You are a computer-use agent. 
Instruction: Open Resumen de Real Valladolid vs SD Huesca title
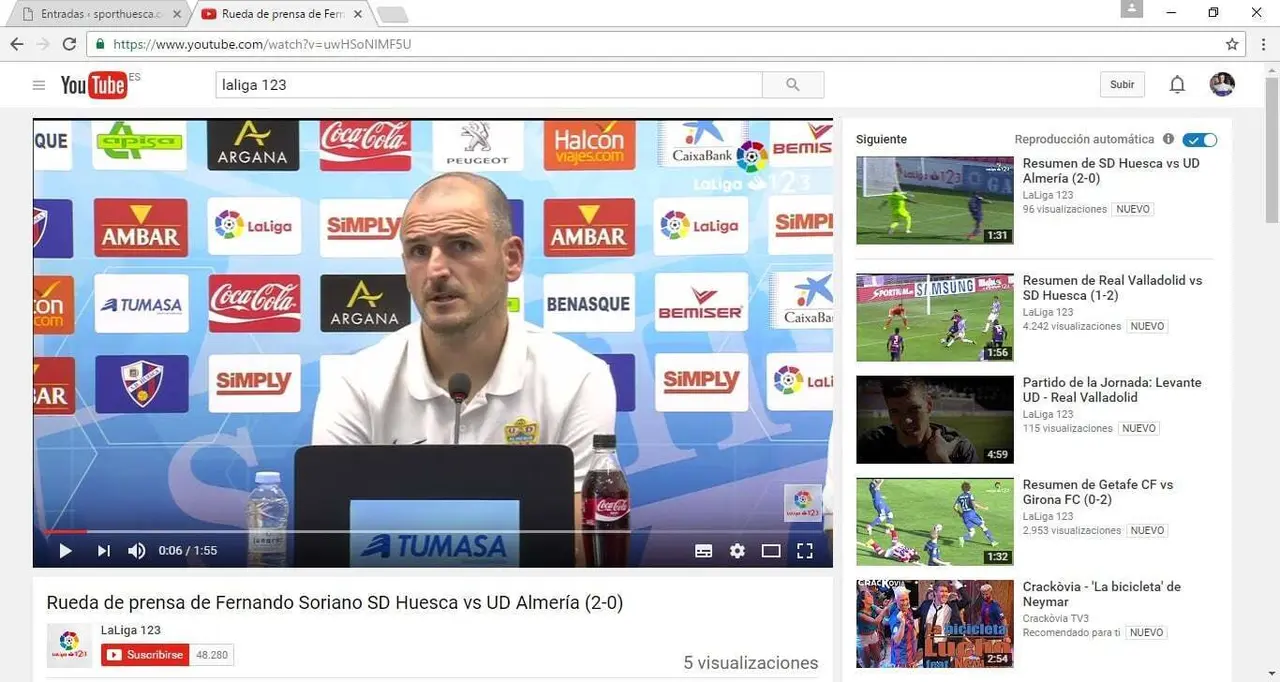(x=1112, y=288)
